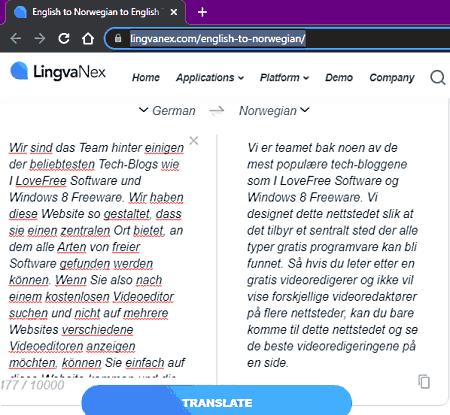Image resolution: width=450 pixels, height=415 pixels.
Task: Open the Demo page
Action: pyautogui.click(x=339, y=78)
